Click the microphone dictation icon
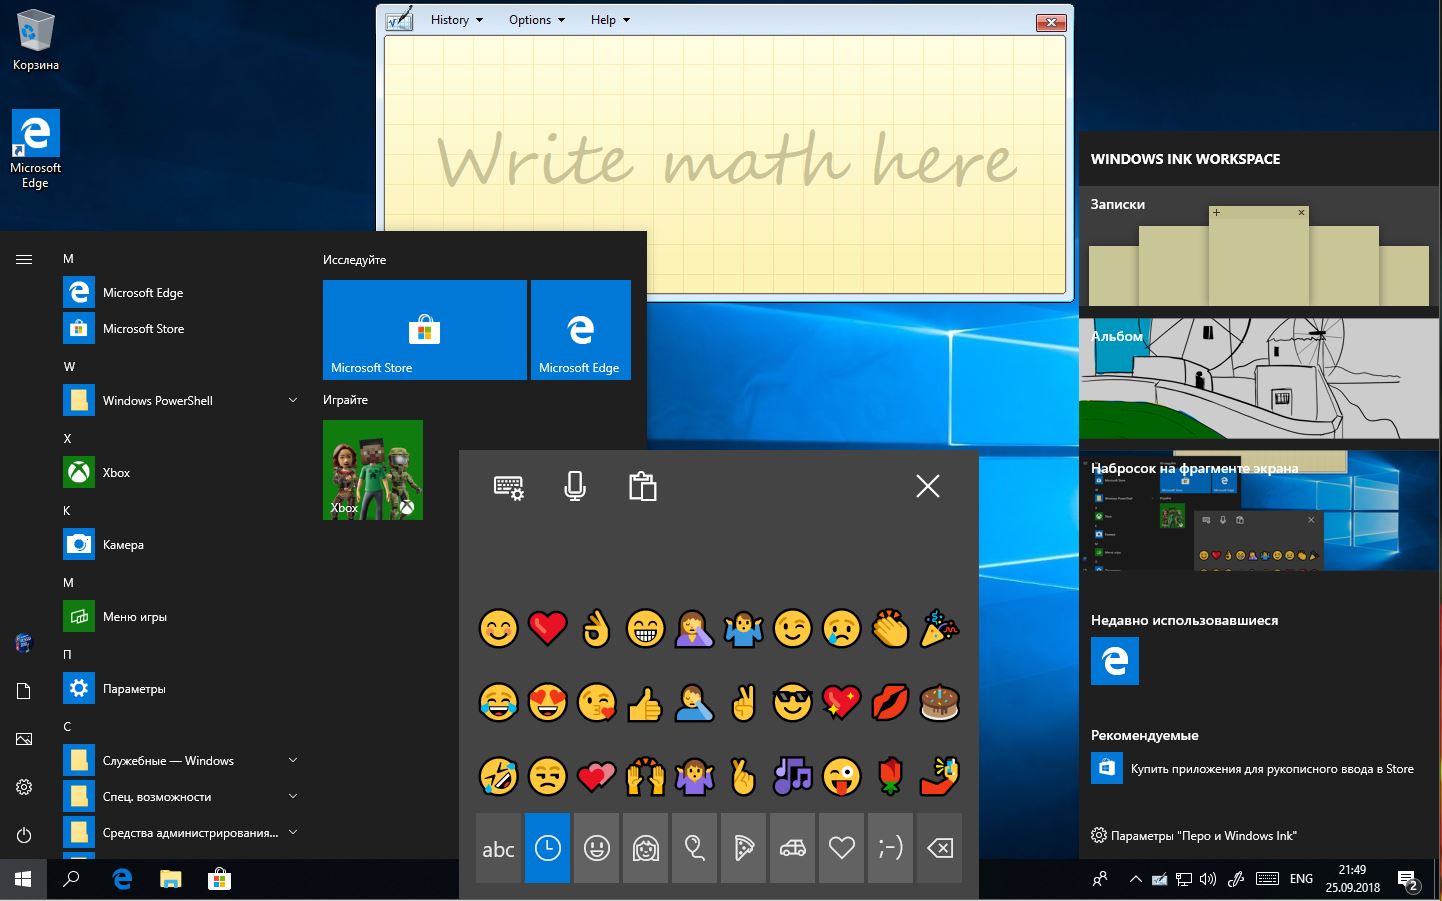This screenshot has width=1442, height=901. click(x=575, y=487)
